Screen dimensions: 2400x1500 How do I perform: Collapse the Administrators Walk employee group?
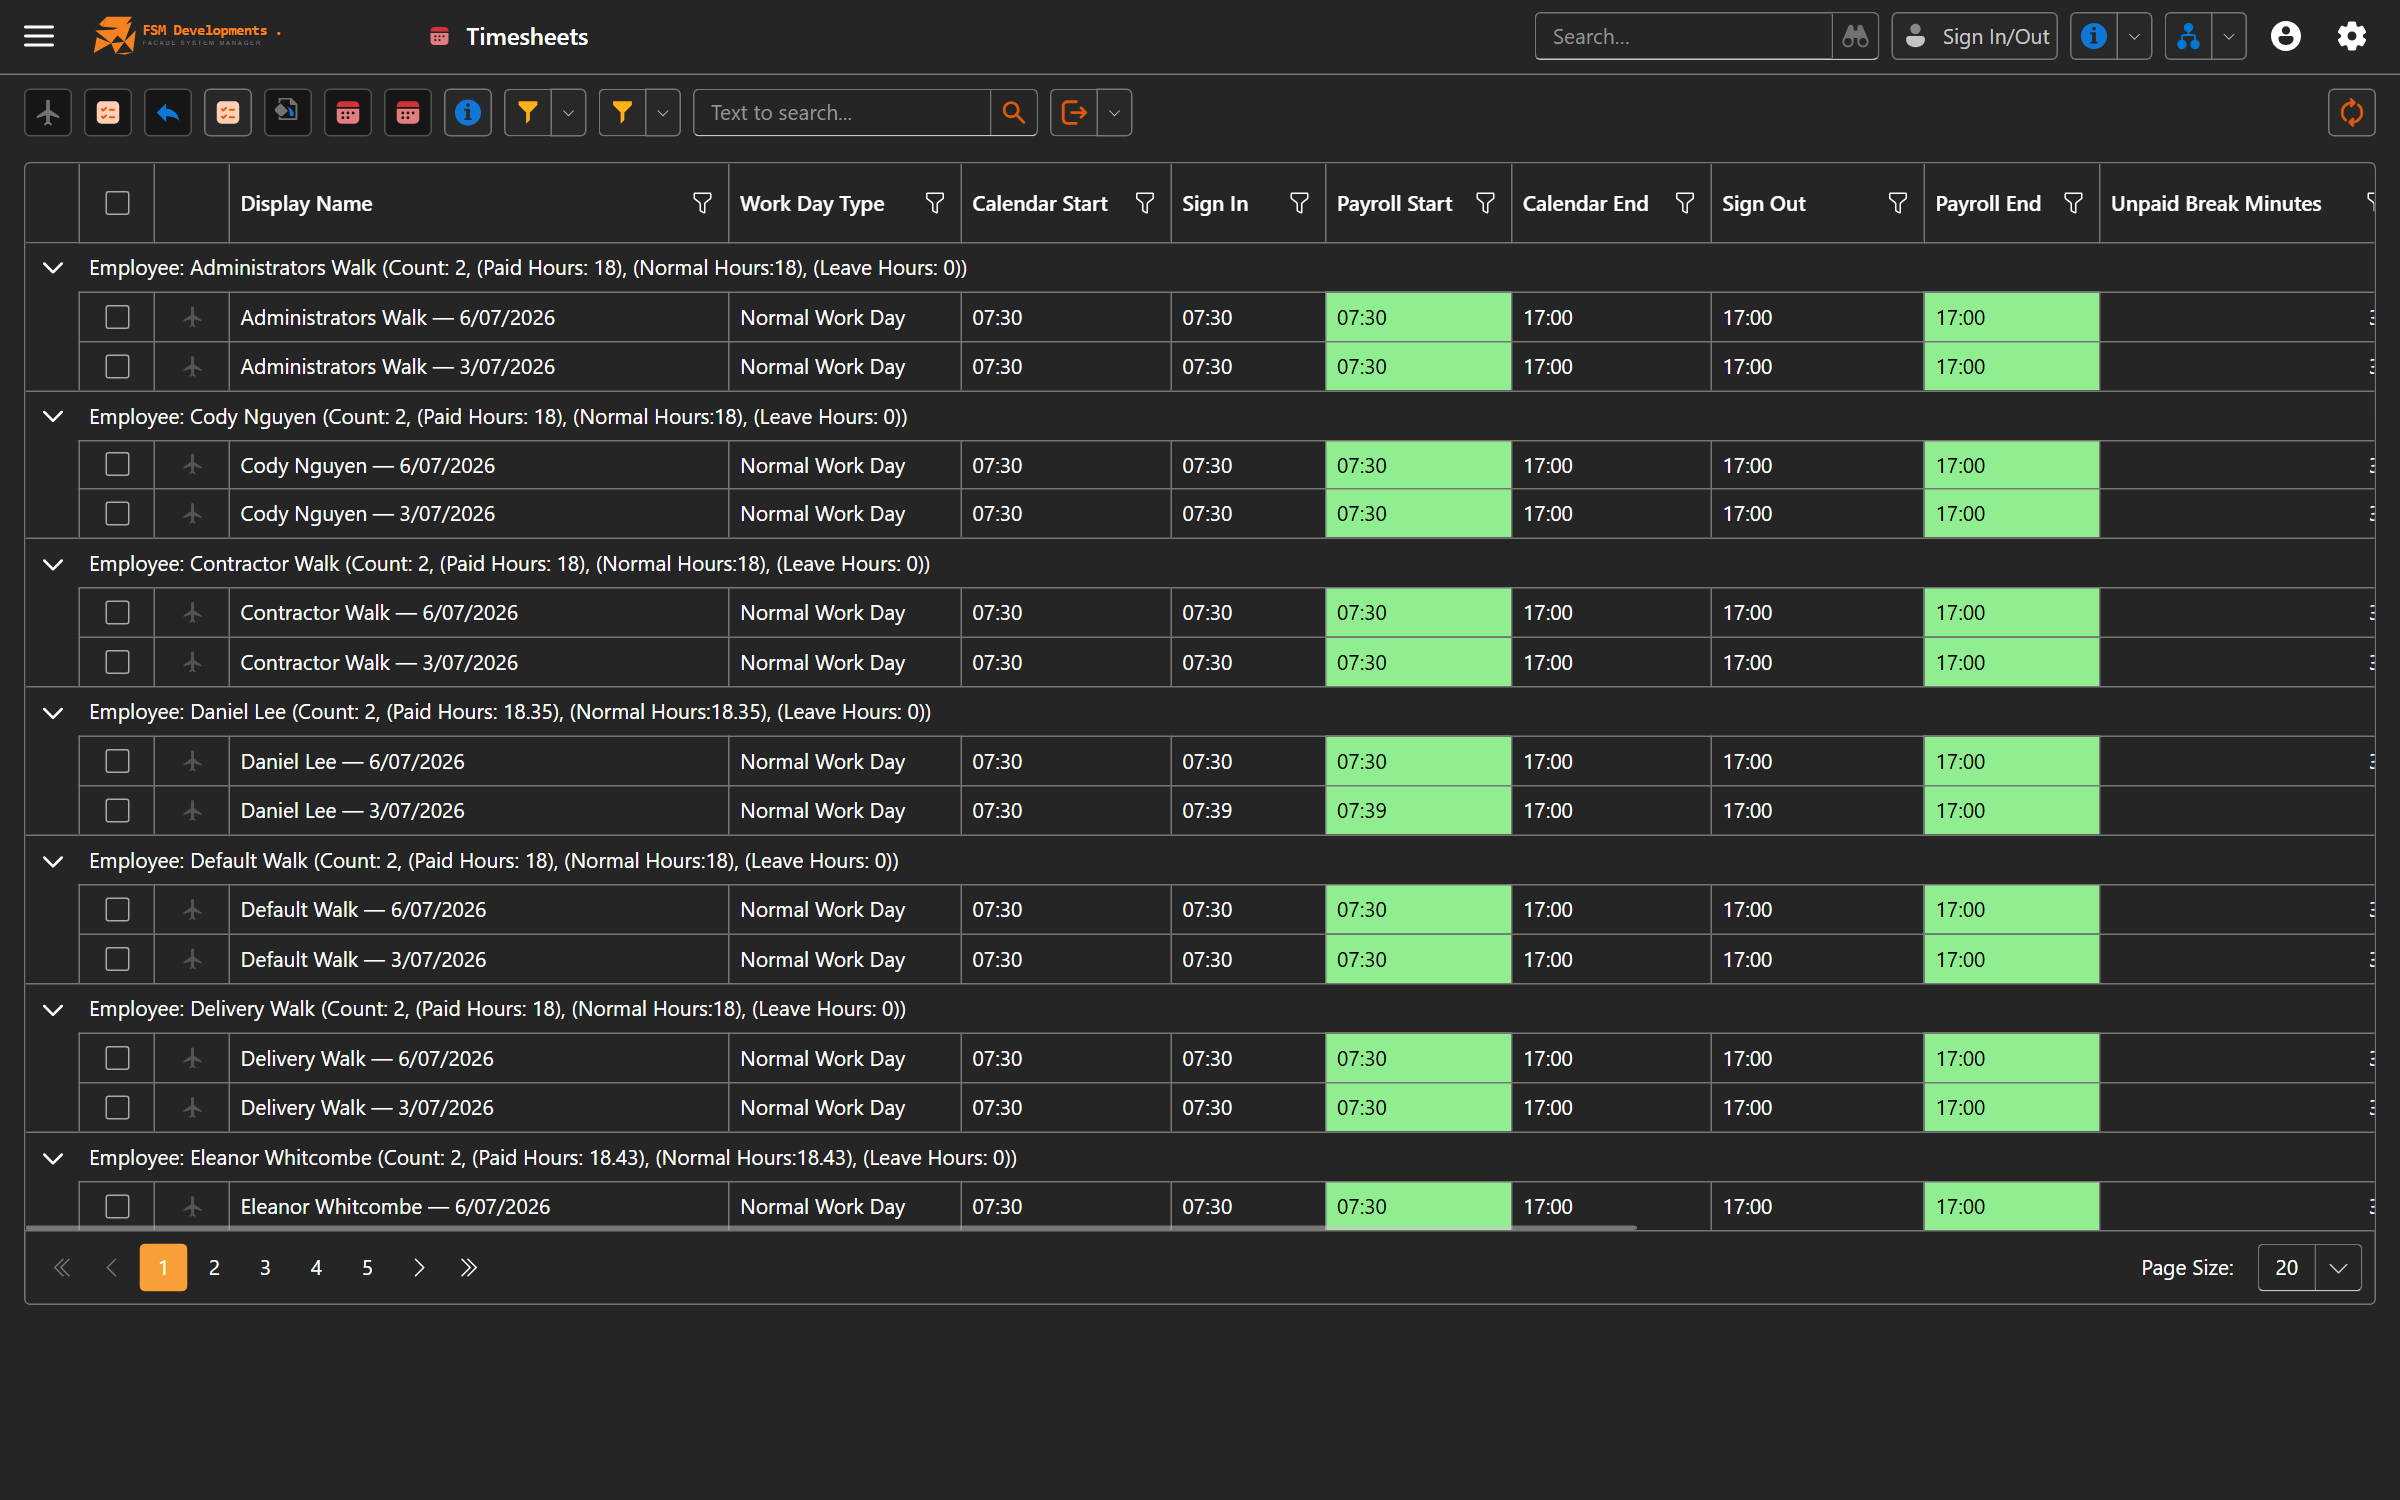53,268
